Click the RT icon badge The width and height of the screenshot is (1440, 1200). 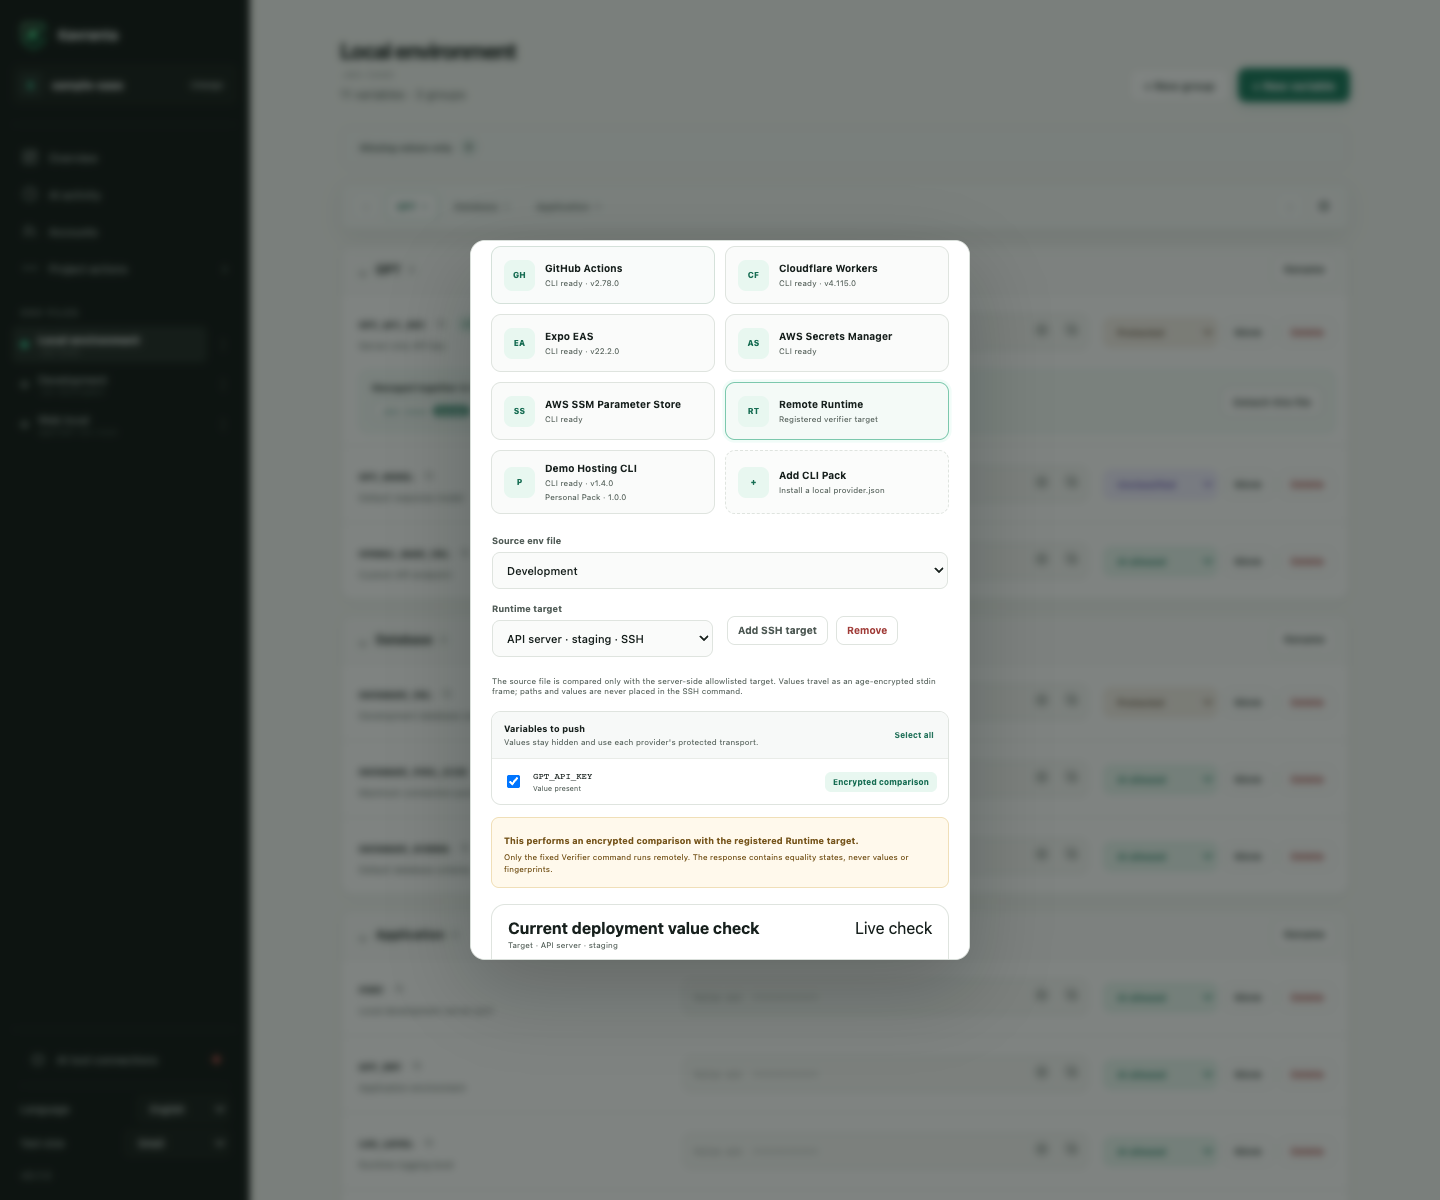(753, 411)
